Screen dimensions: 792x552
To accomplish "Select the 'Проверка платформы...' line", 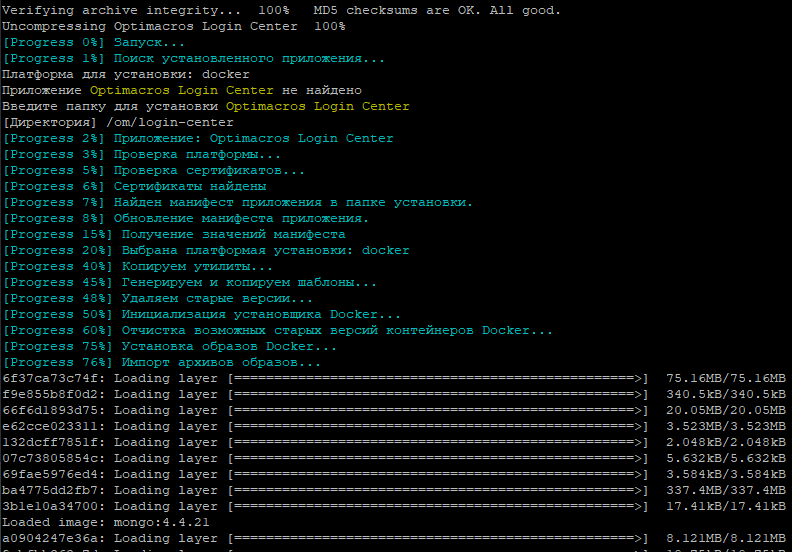I will [141, 155].
